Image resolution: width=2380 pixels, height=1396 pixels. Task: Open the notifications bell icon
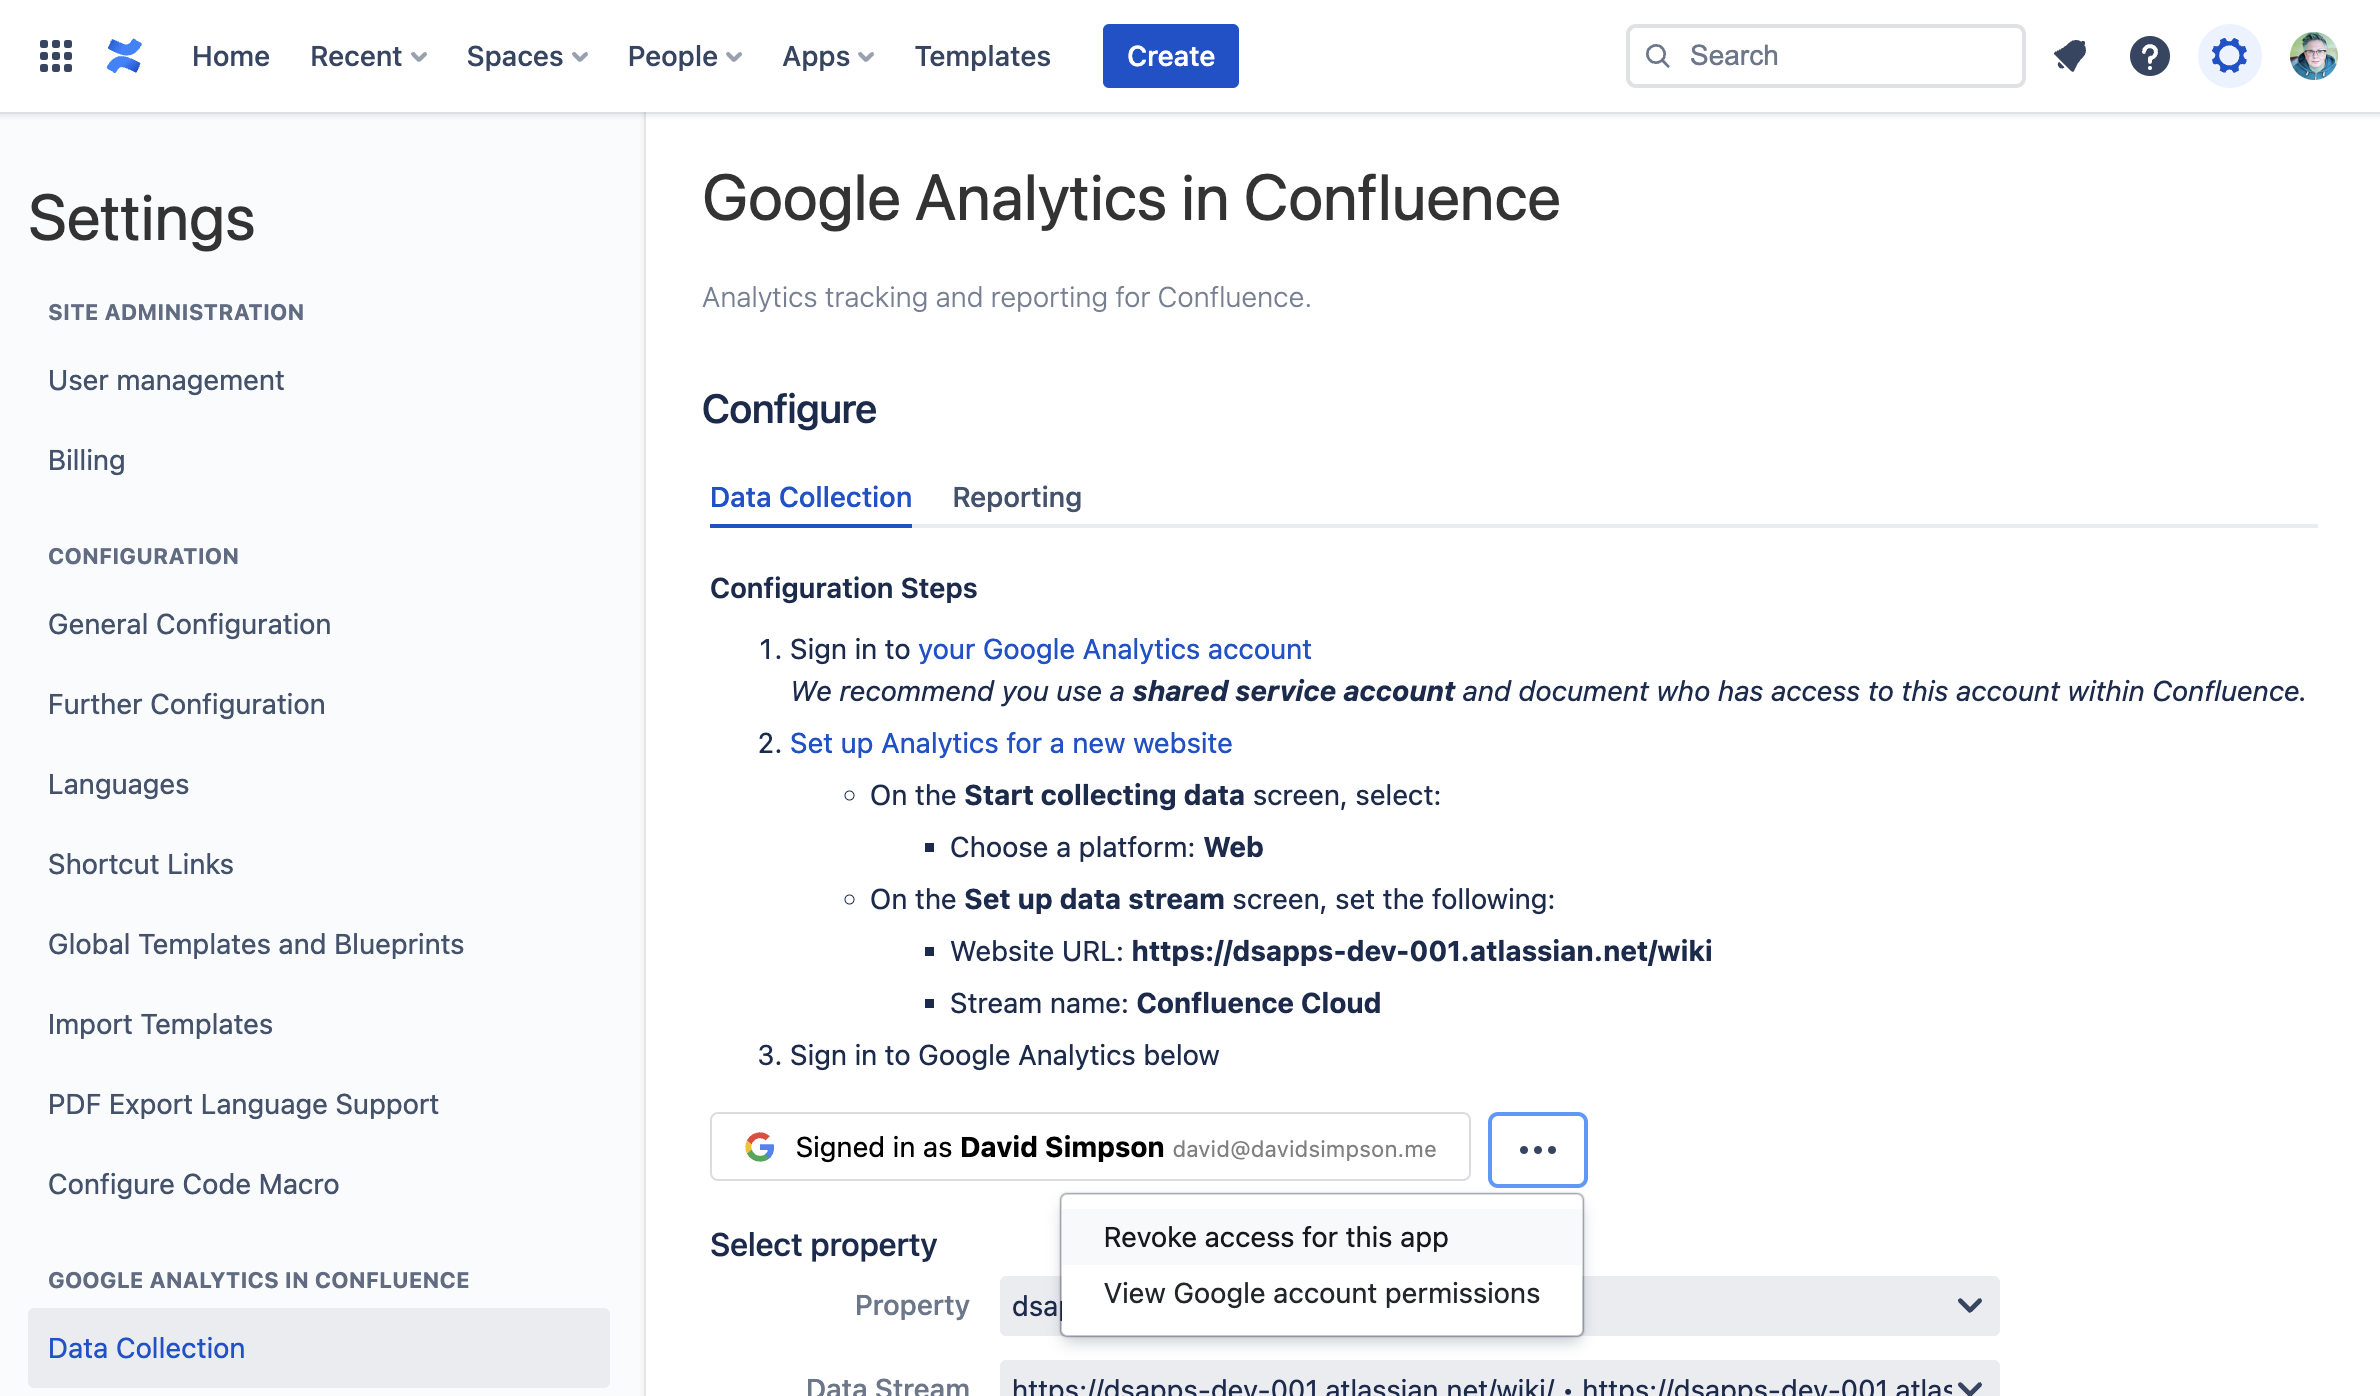click(x=2069, y=56)
